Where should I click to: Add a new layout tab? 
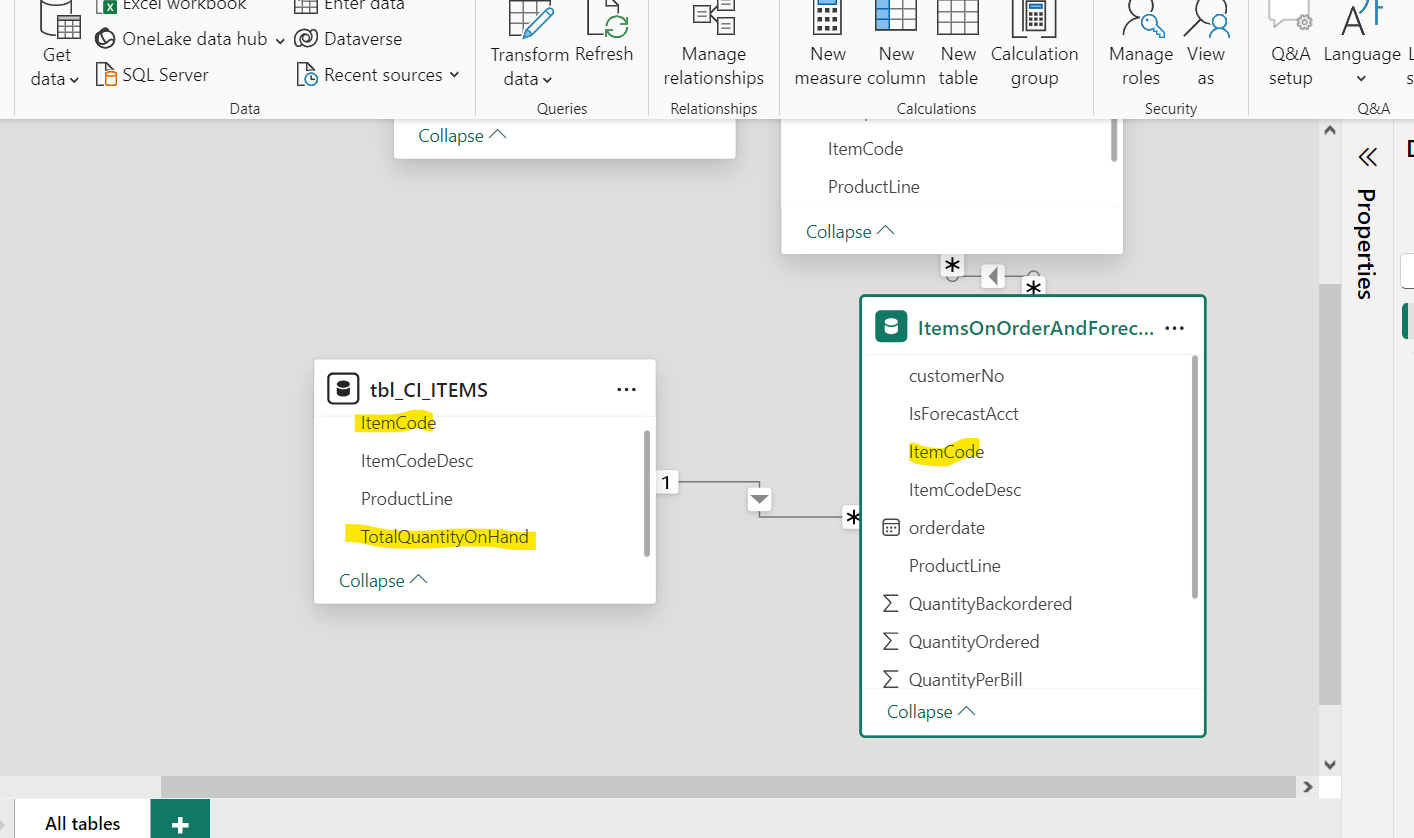(x=180, y=824)
